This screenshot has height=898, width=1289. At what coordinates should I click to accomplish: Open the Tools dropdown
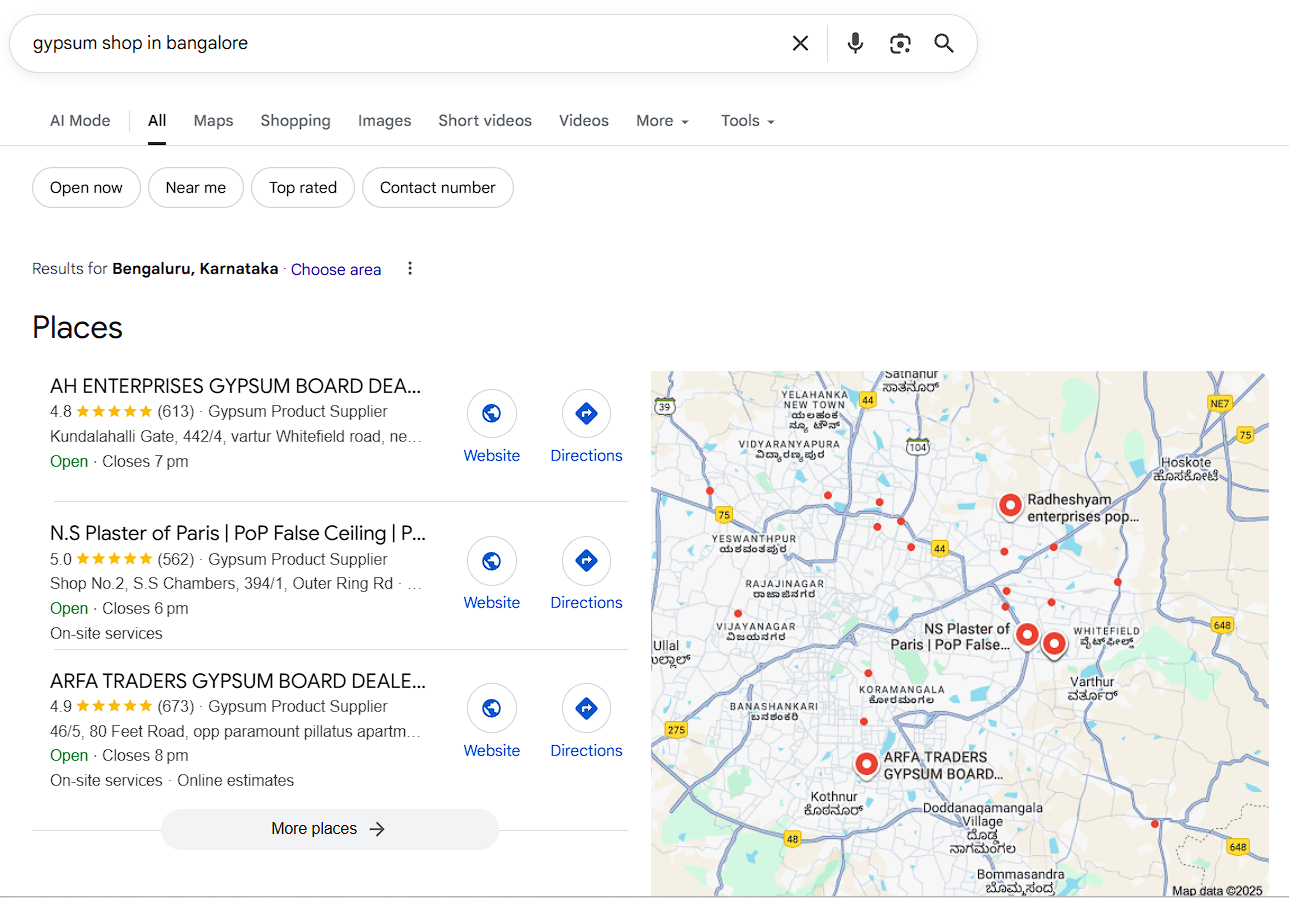pos(748,121)
